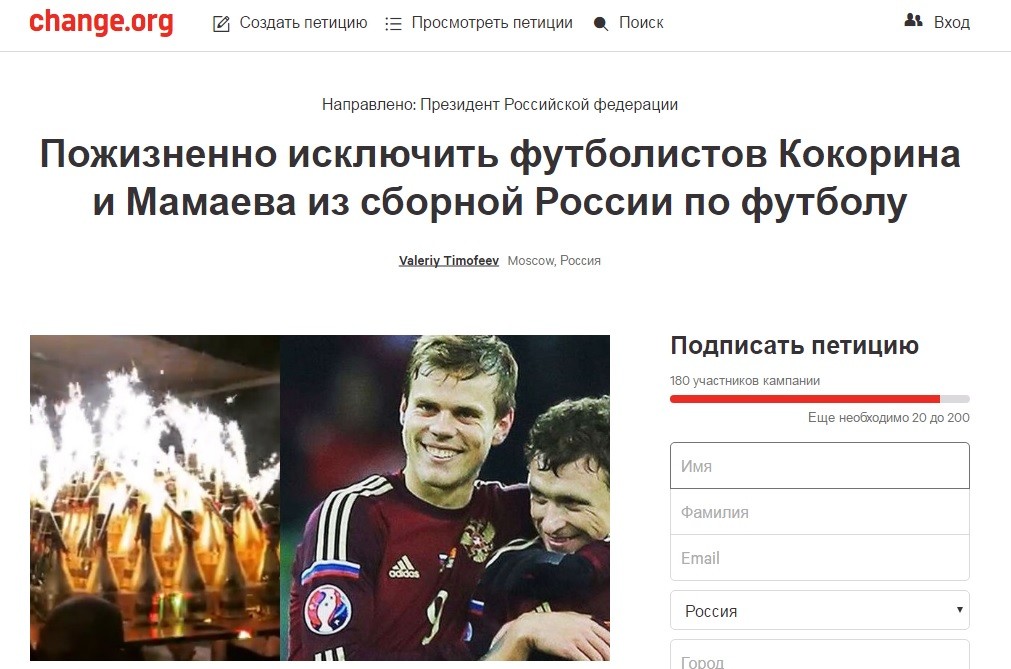
Task: Click the list icon beside Просмотреть петиции
Action: [393, 24]
